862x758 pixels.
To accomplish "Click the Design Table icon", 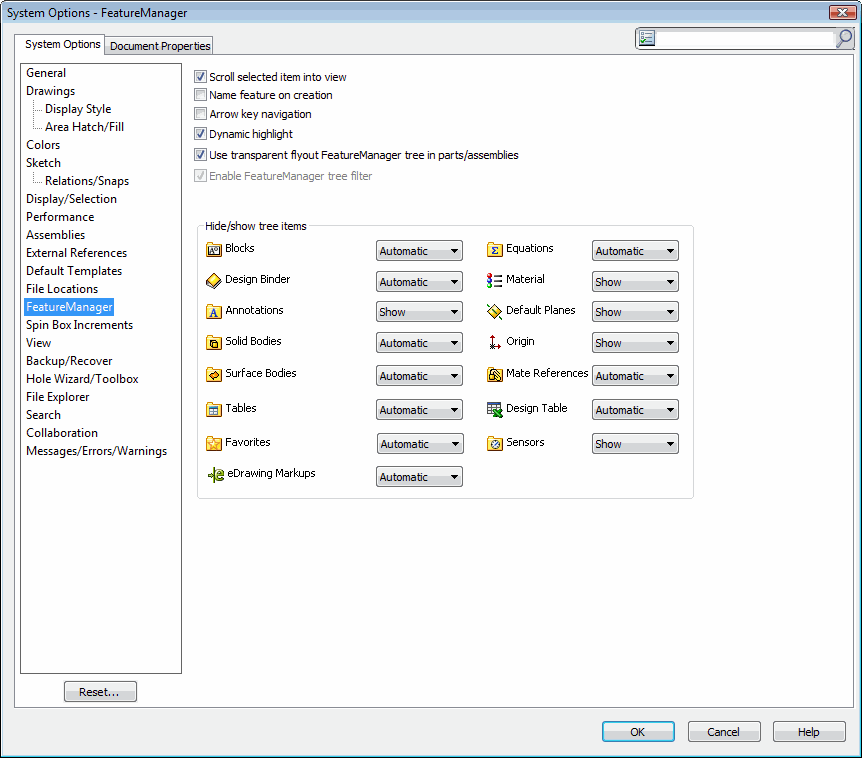I will click(x=495, y=410).
